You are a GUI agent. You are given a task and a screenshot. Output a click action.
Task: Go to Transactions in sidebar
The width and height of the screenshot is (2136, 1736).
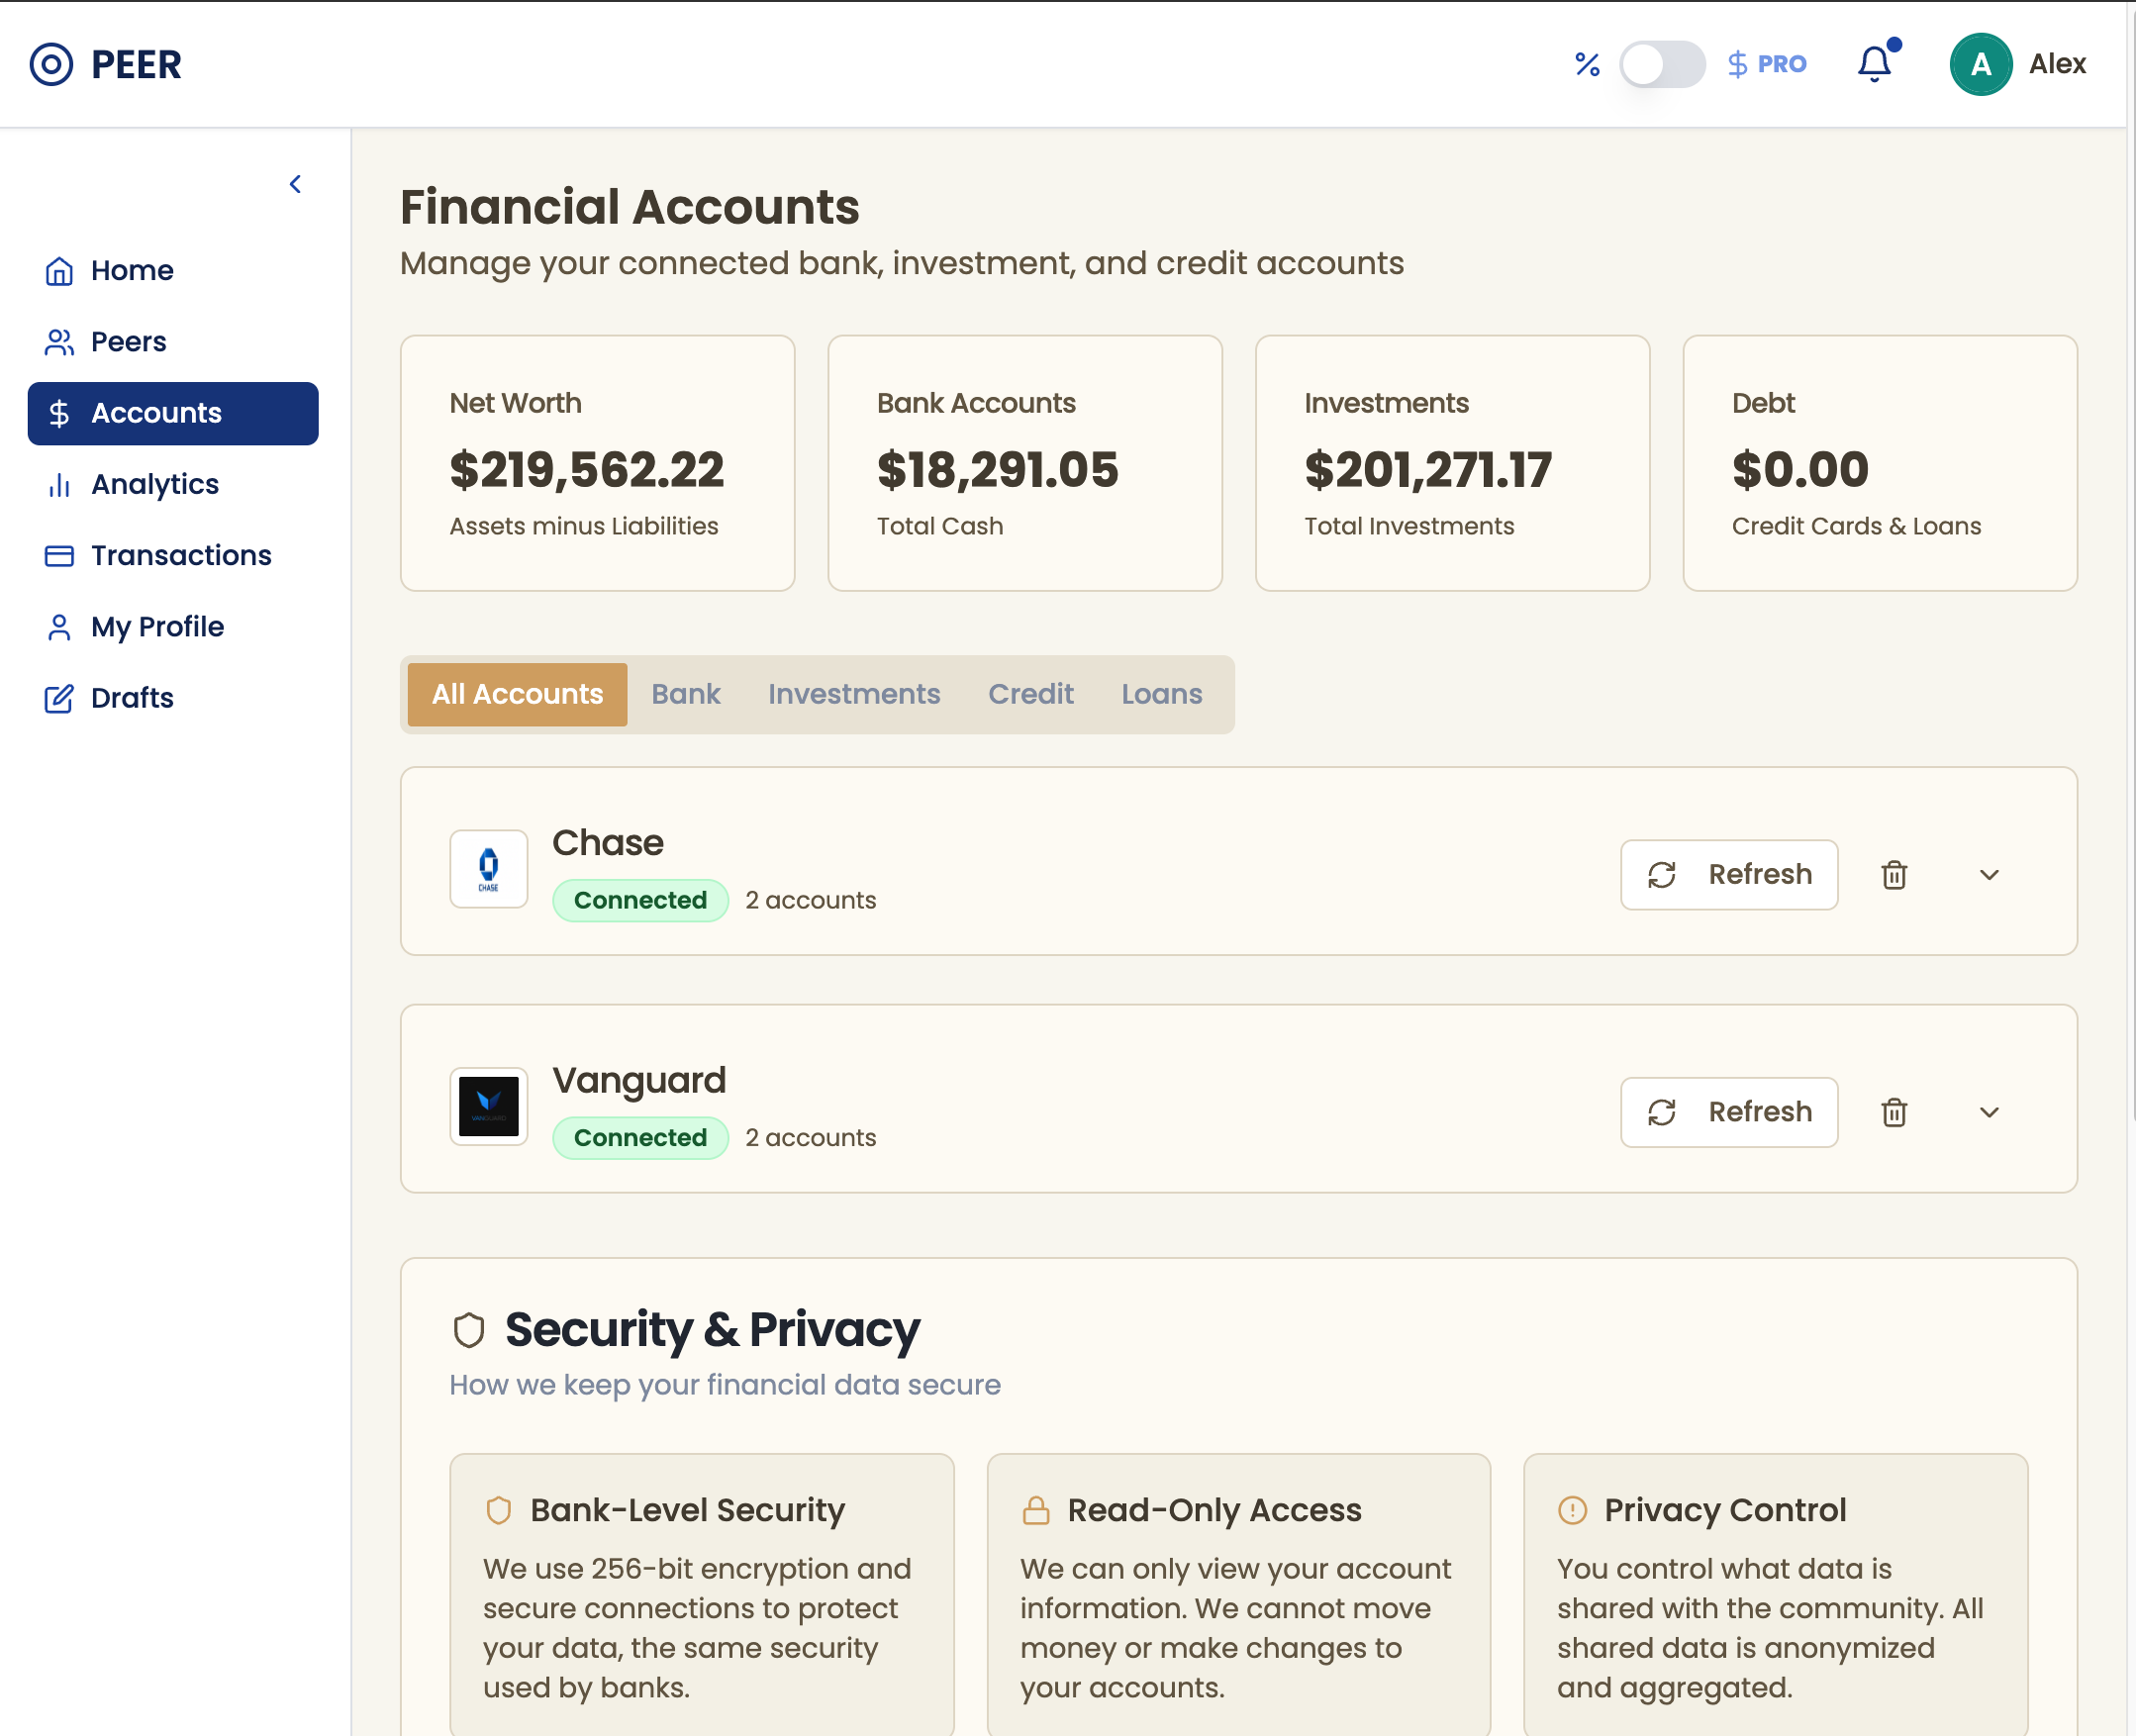[180, 555]
